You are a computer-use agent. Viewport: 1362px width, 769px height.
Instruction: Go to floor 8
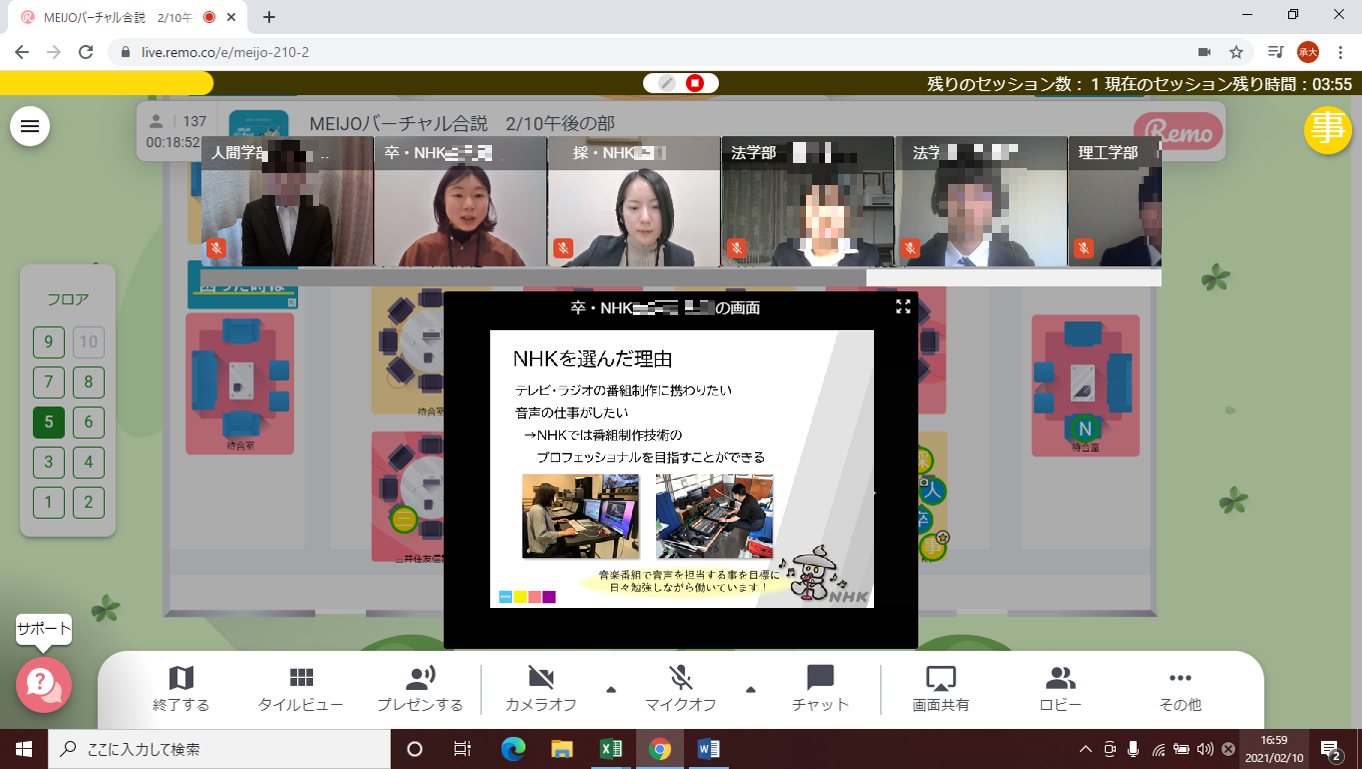(88, 382)
